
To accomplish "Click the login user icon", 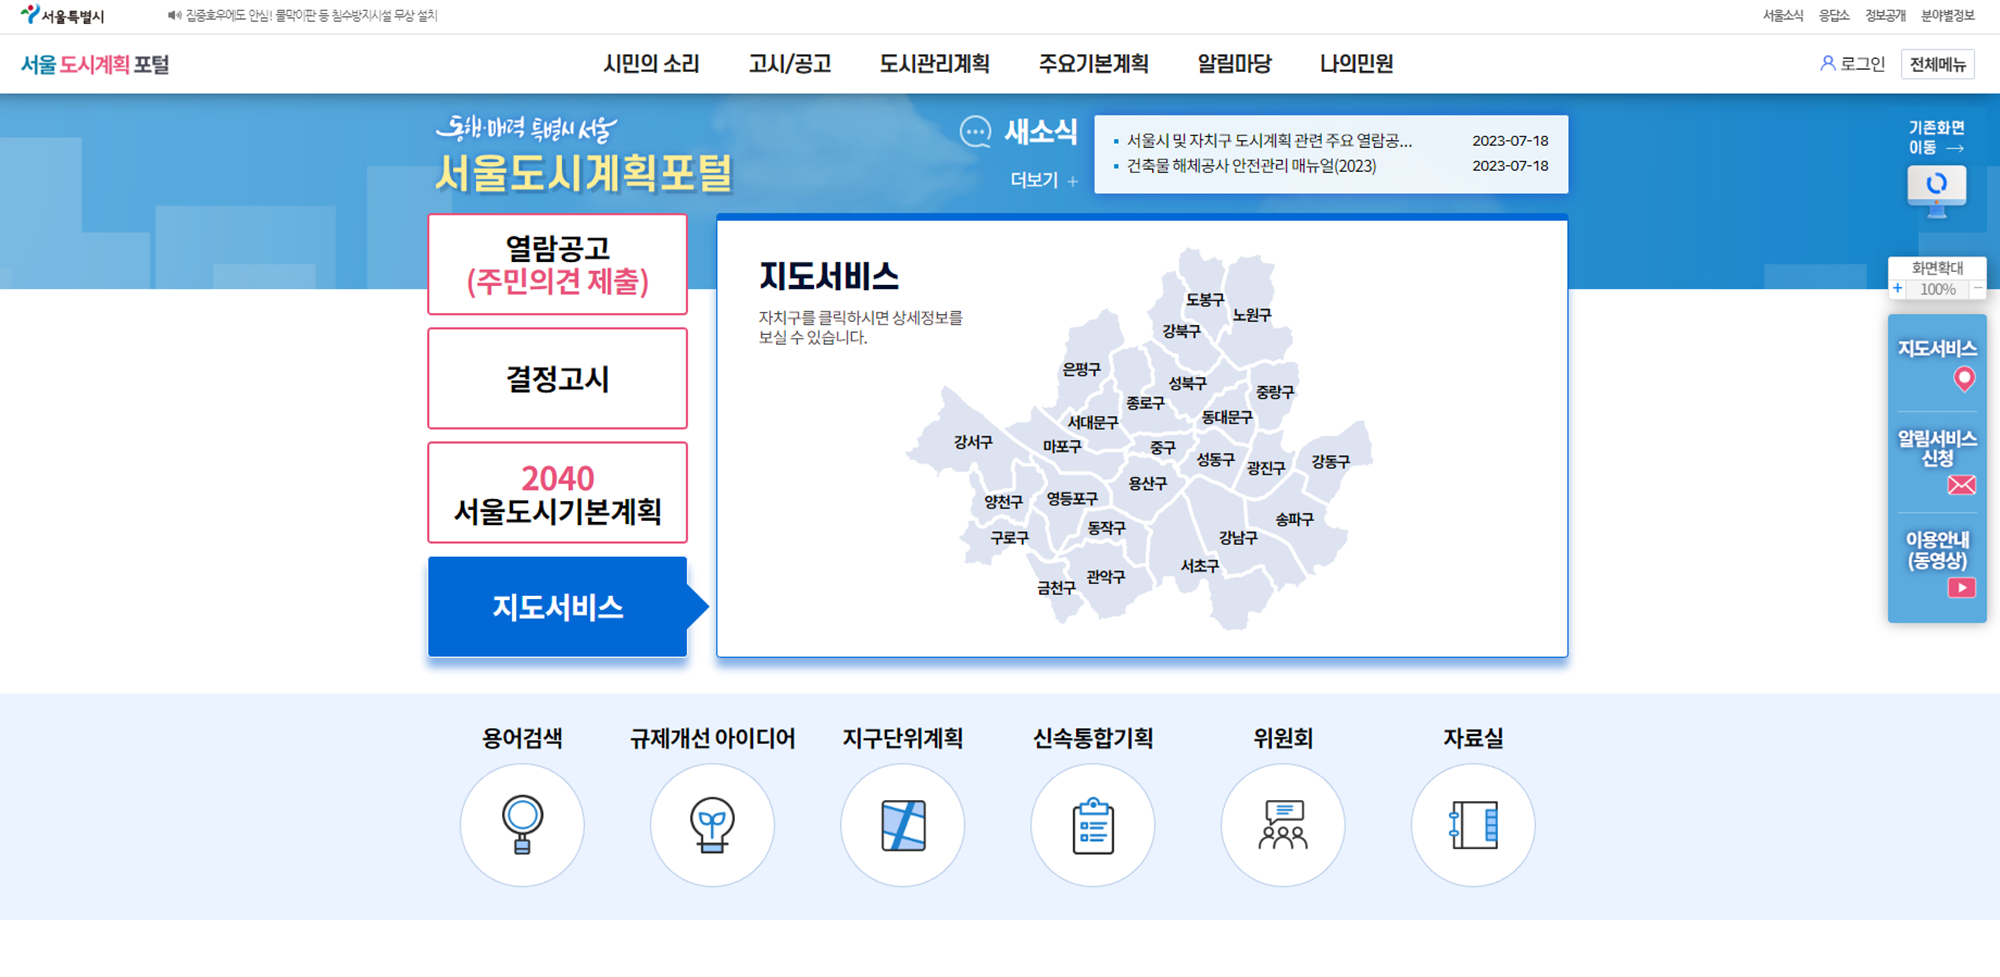I will click(1827, 64).
